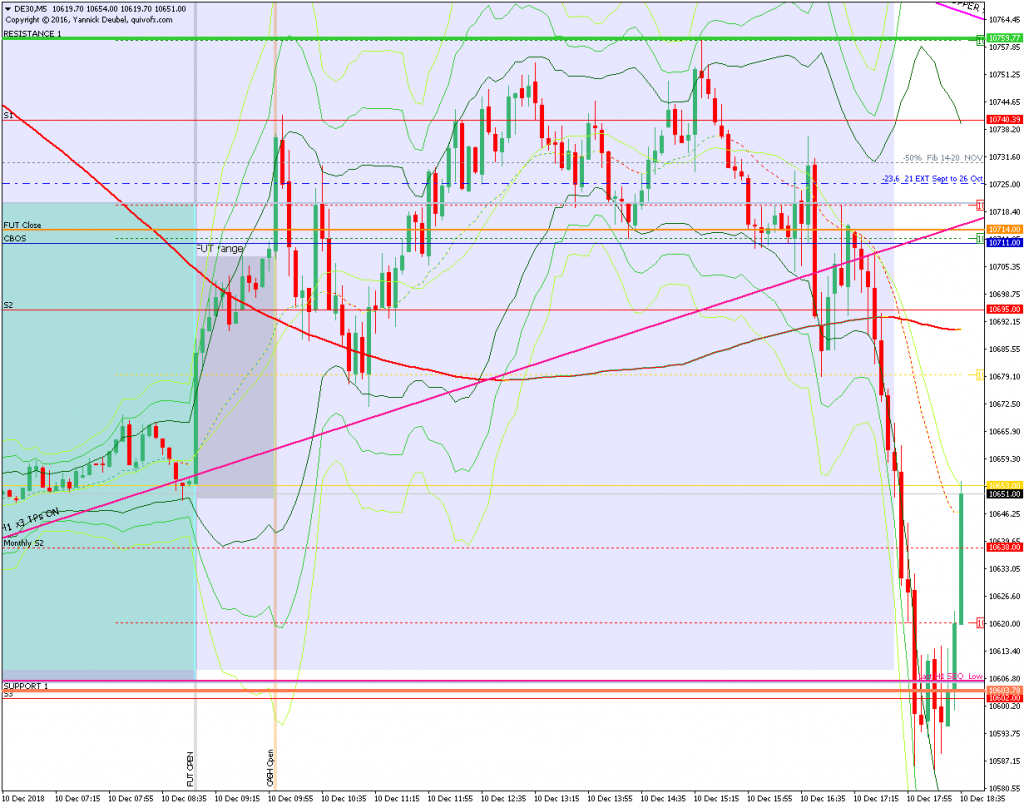Click the current price 10651.00 tag
This screenshot has height=808, width=1024.
[1003, 494]
